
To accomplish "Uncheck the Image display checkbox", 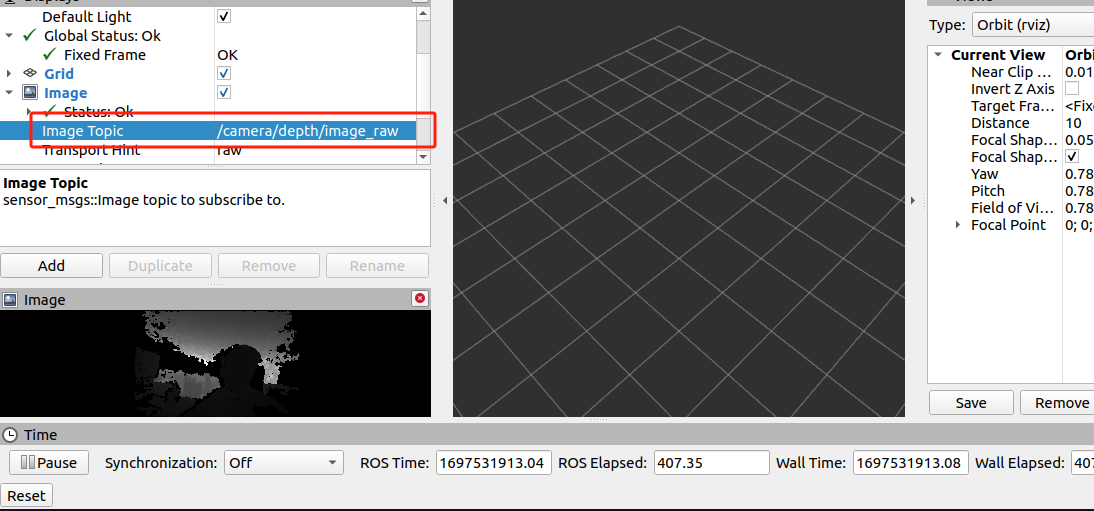I will point(224,92).
